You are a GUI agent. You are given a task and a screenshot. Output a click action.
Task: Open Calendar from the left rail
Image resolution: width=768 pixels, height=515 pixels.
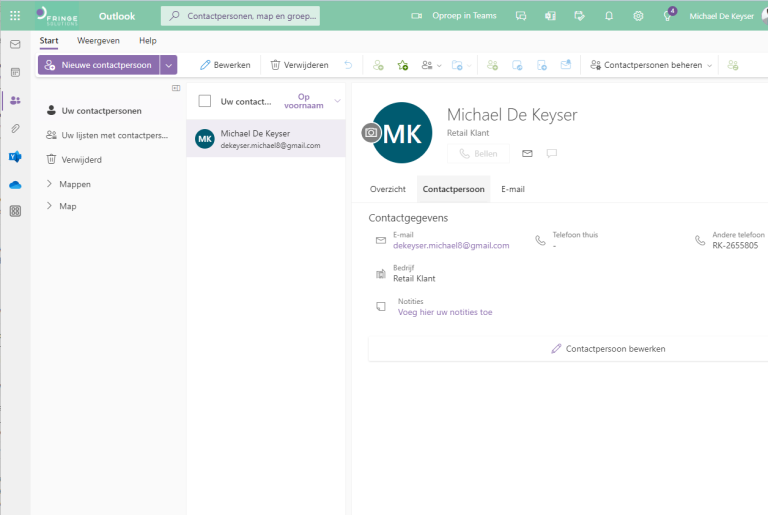15,73
